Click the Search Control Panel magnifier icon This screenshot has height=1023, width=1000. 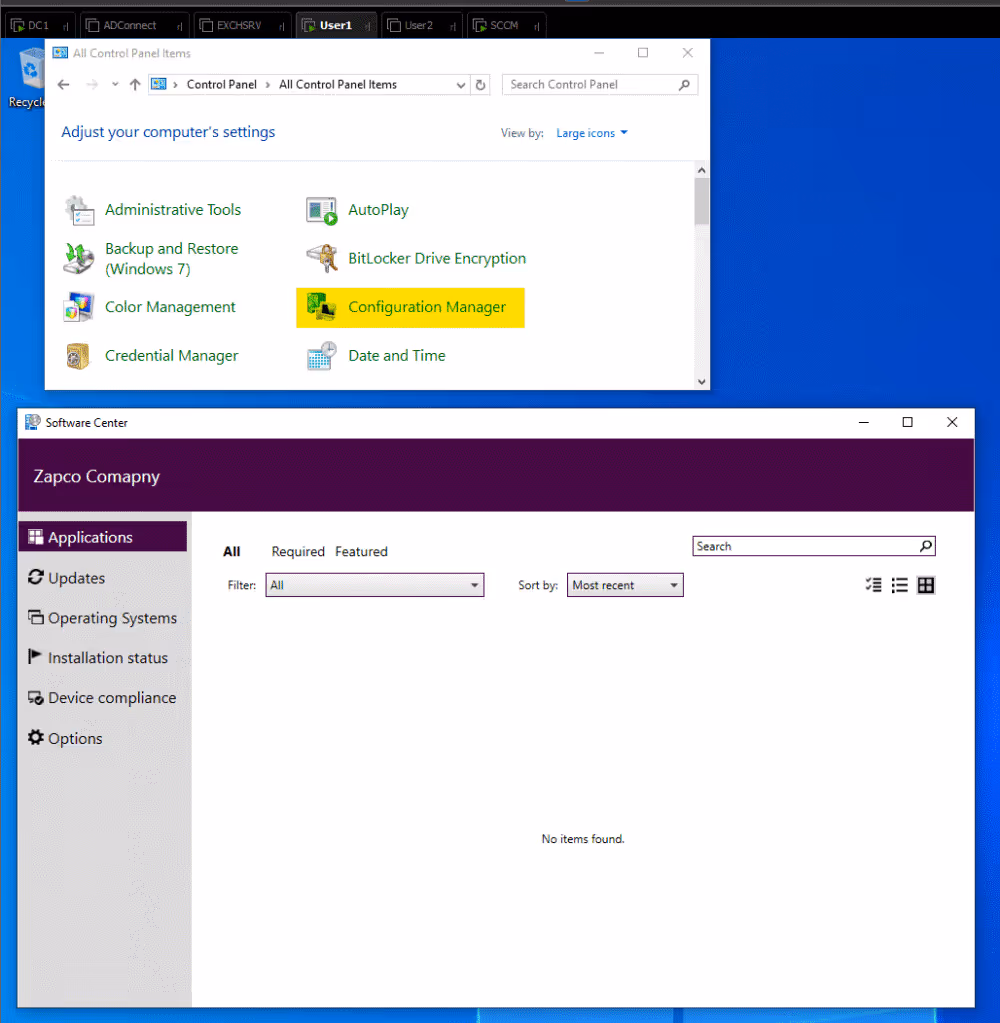[684, 85]
